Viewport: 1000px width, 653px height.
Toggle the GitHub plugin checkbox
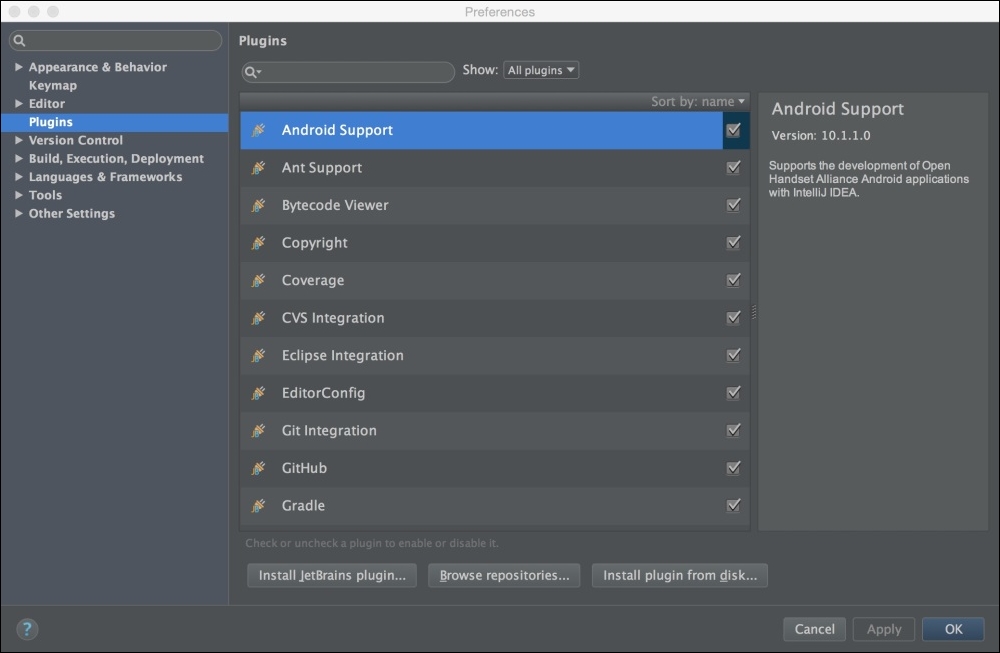[x=733, y=469]
